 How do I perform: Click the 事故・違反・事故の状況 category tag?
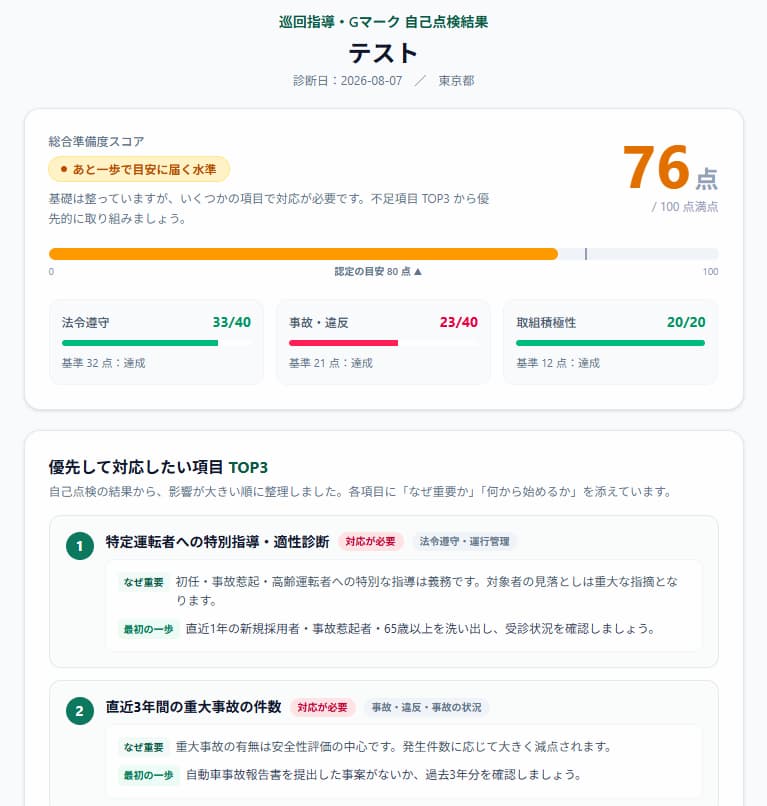427,707
